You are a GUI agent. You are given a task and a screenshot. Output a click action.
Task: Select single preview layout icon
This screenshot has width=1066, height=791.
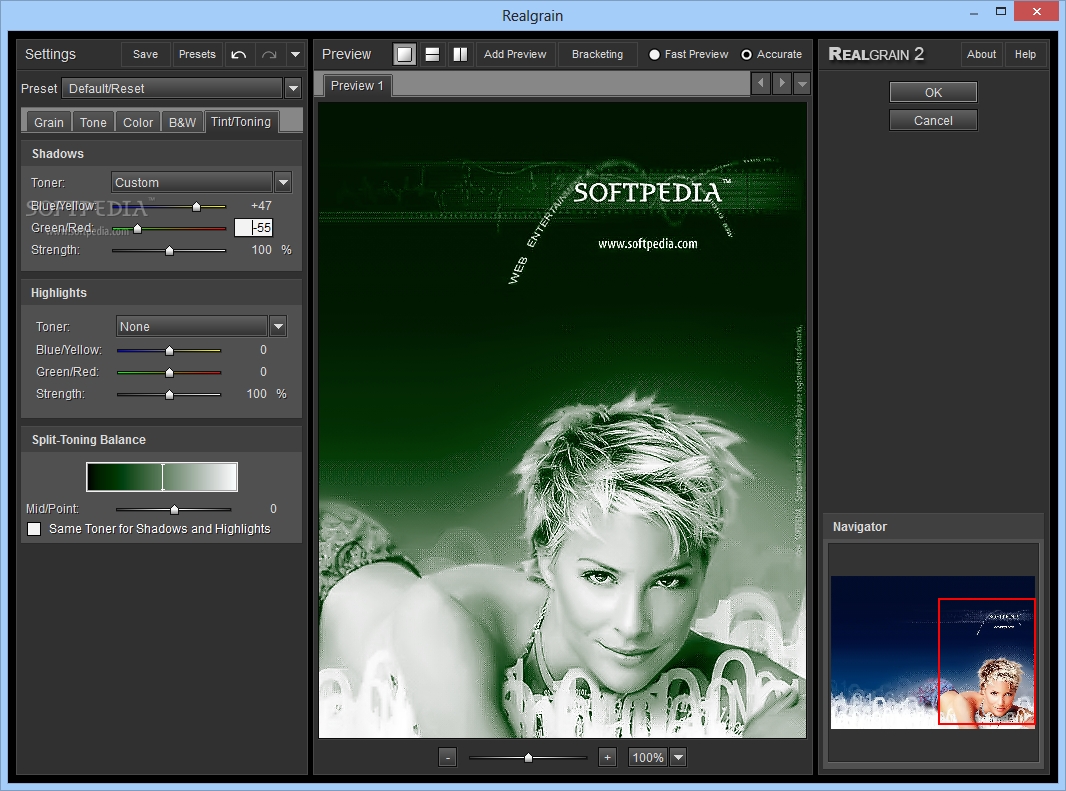(x=405, y=54)
